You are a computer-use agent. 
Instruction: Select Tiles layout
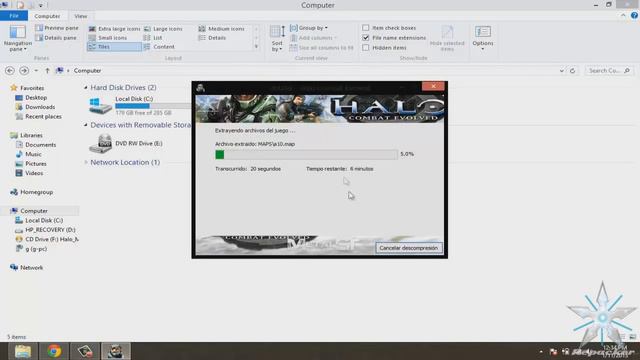114,47
